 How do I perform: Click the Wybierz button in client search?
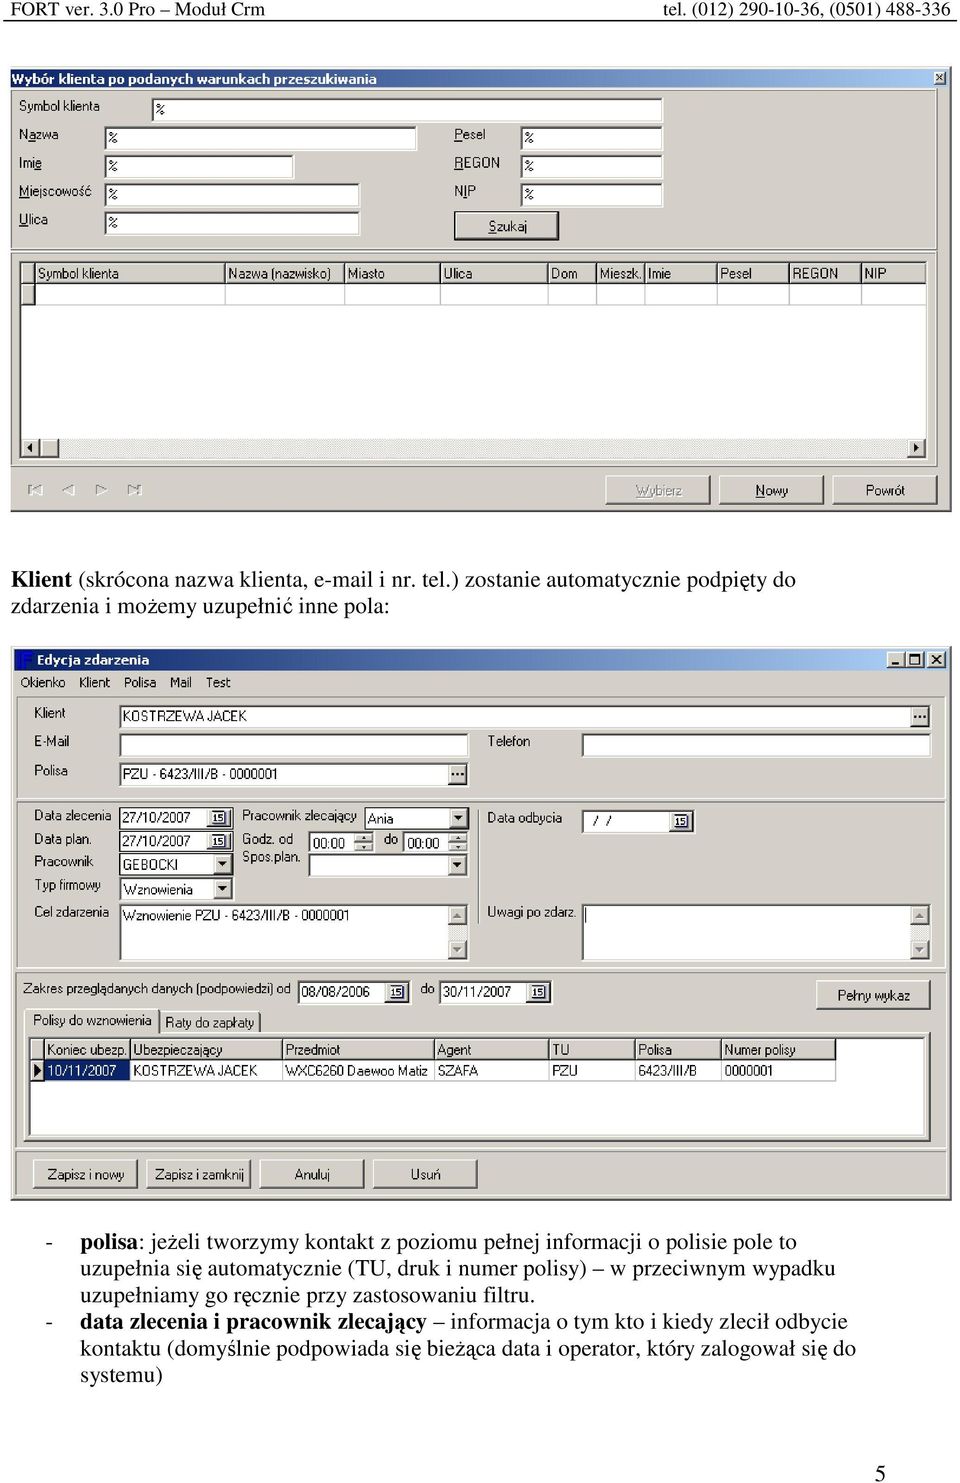pos(658,490)
